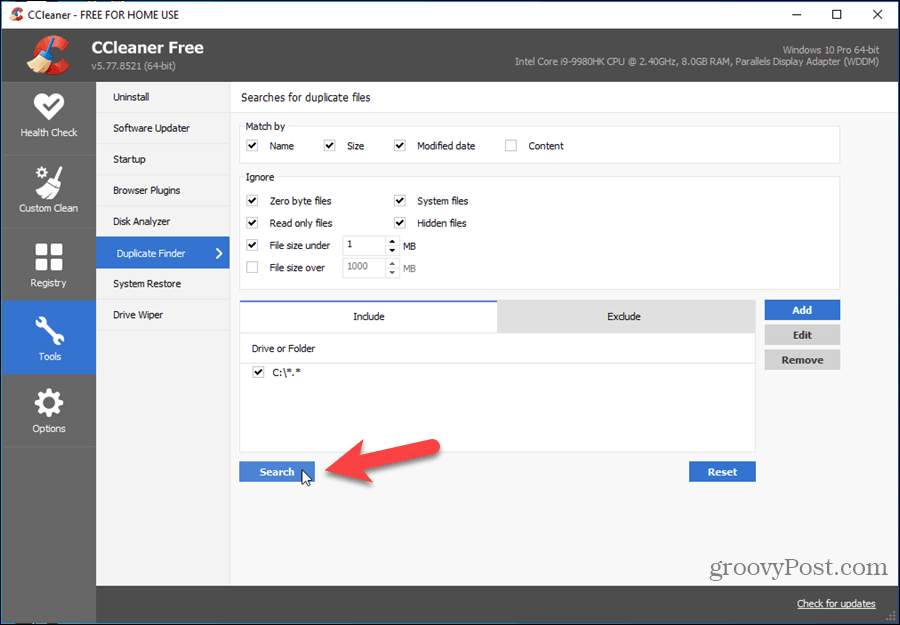Click the Edit button
This screenshot has width=900, height=625.
pyautogui.click(x=802, y=335)
